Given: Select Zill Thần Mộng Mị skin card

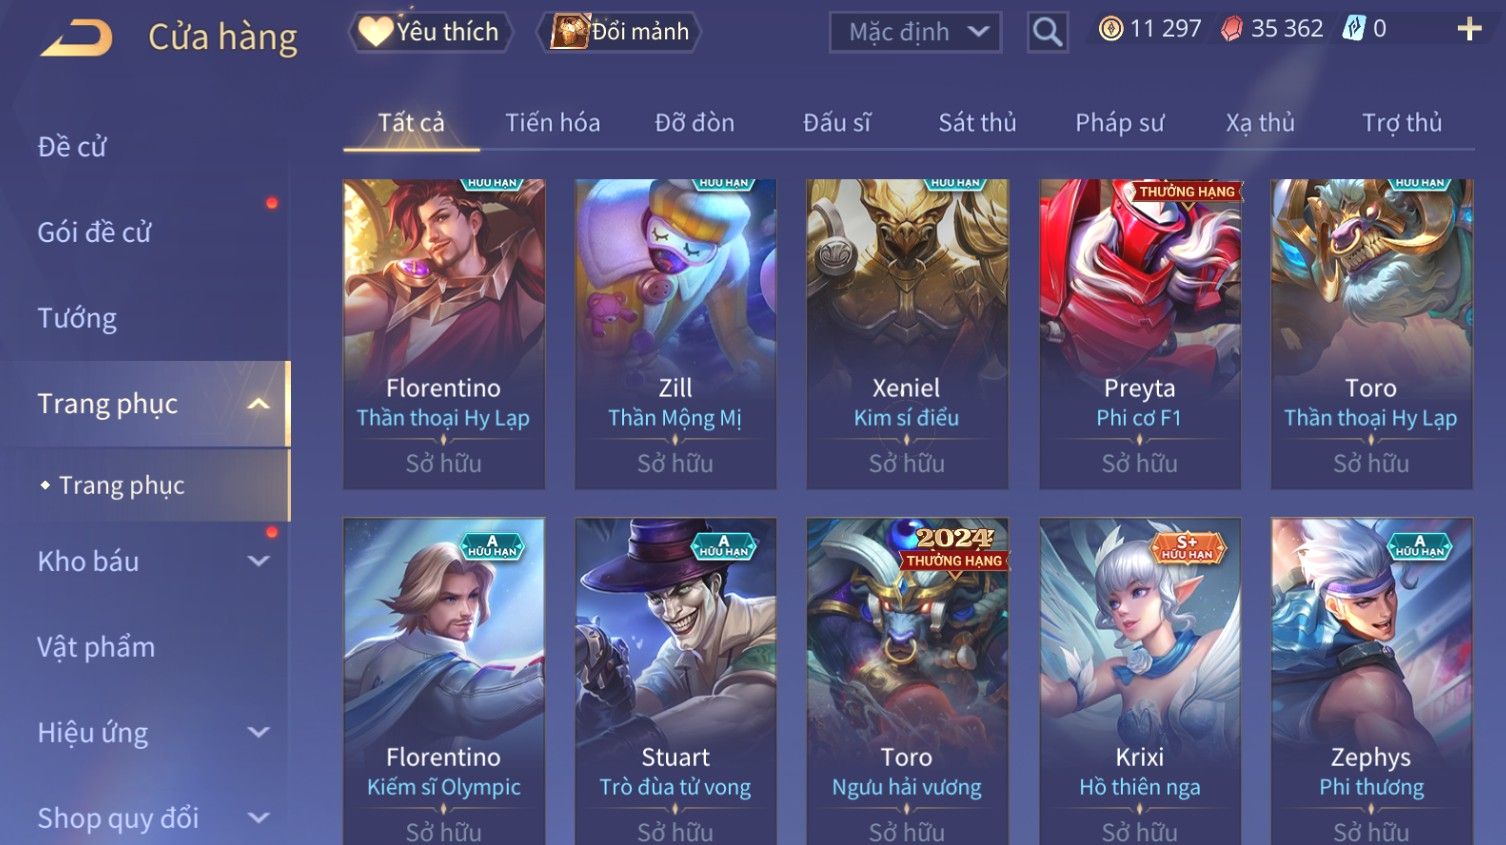Looking at the screenshot, I should click(x=675, y=334).
